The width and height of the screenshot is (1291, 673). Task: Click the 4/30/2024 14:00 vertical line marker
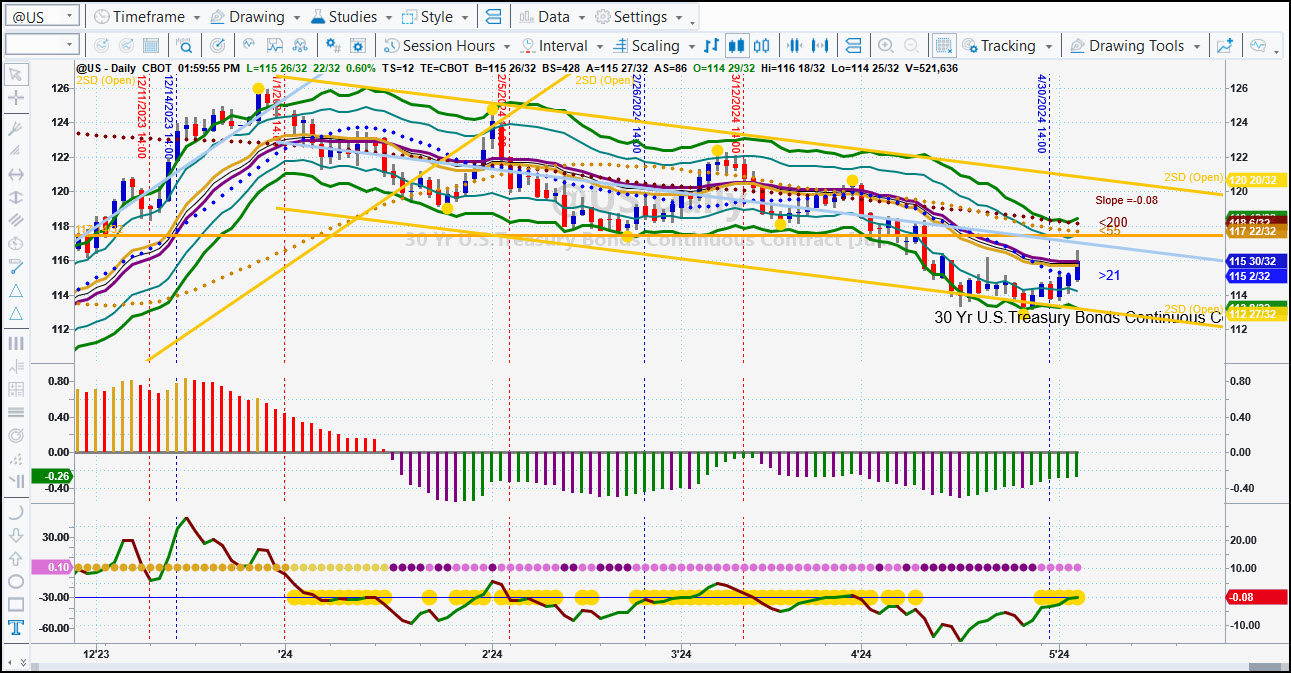pos(1041,113)
